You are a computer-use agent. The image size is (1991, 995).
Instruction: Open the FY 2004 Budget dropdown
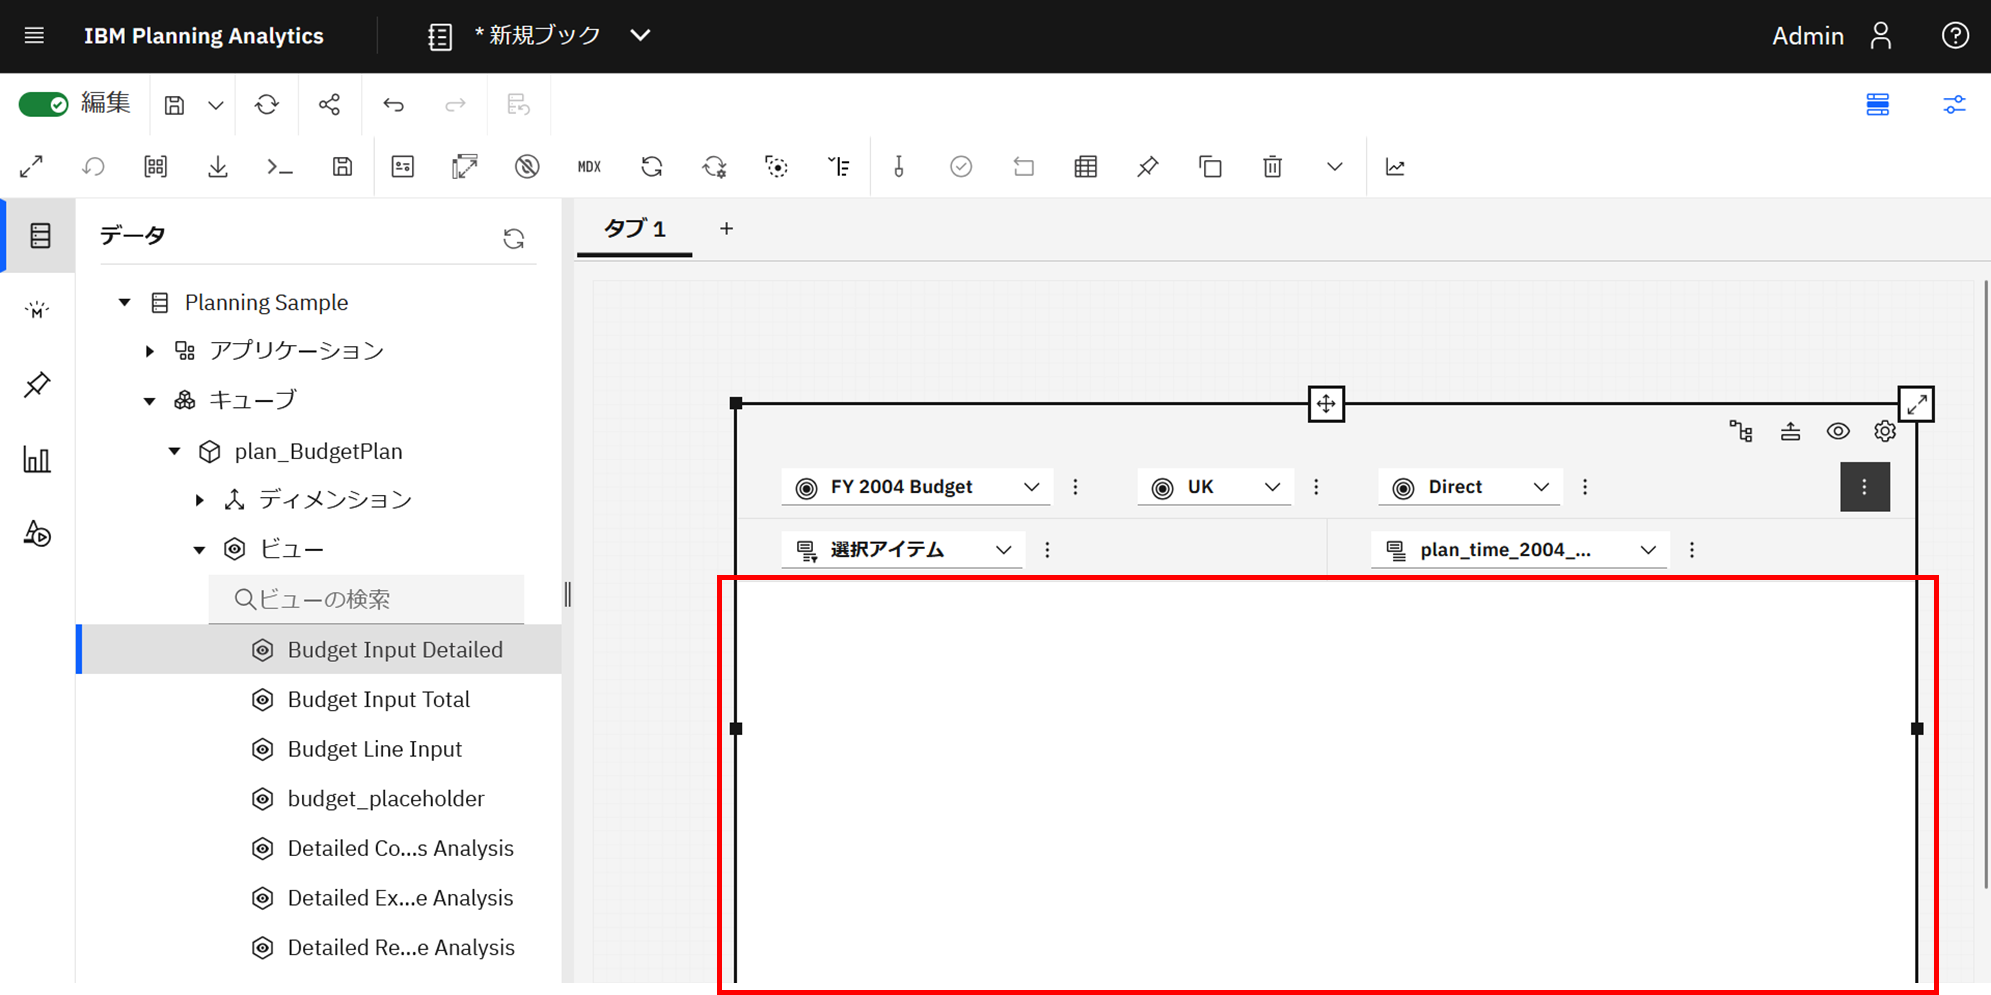click(917, 487)
